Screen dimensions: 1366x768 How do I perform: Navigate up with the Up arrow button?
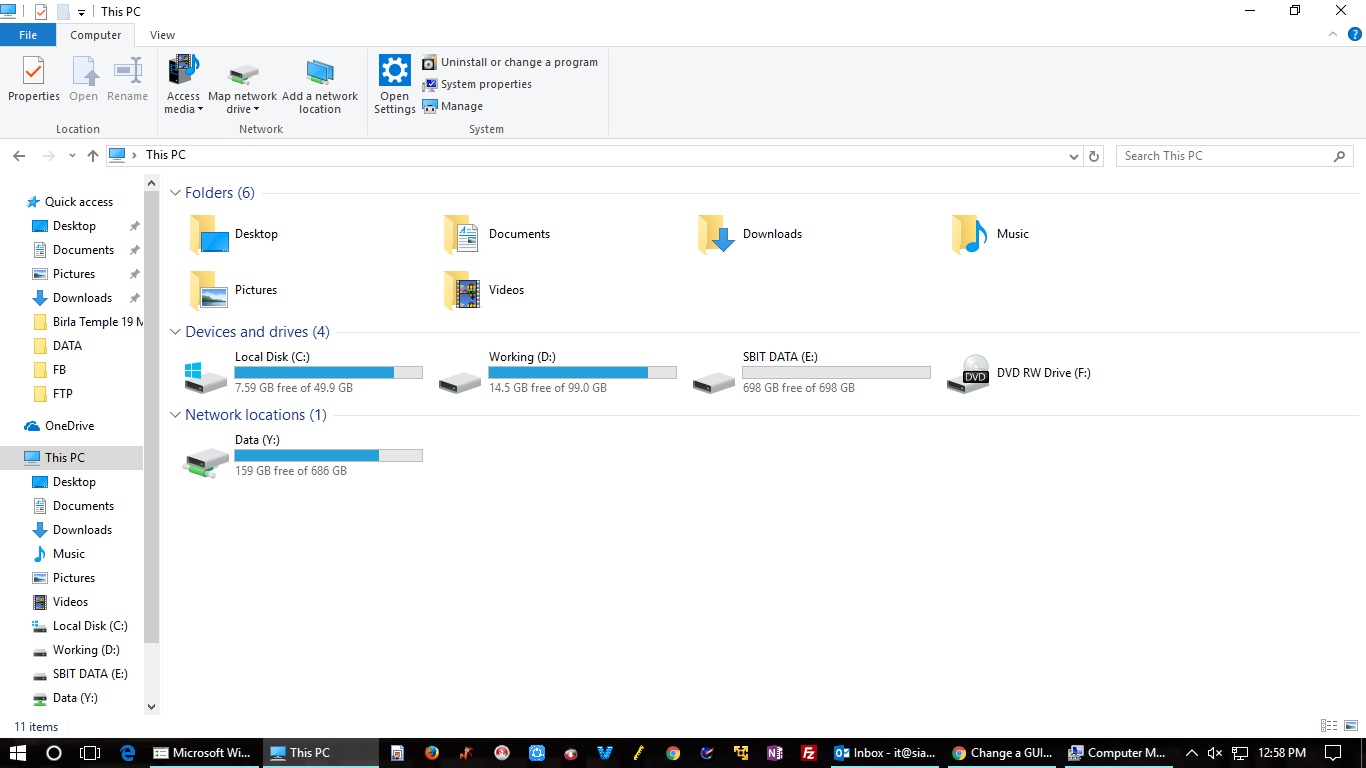[x=92, y=155]
